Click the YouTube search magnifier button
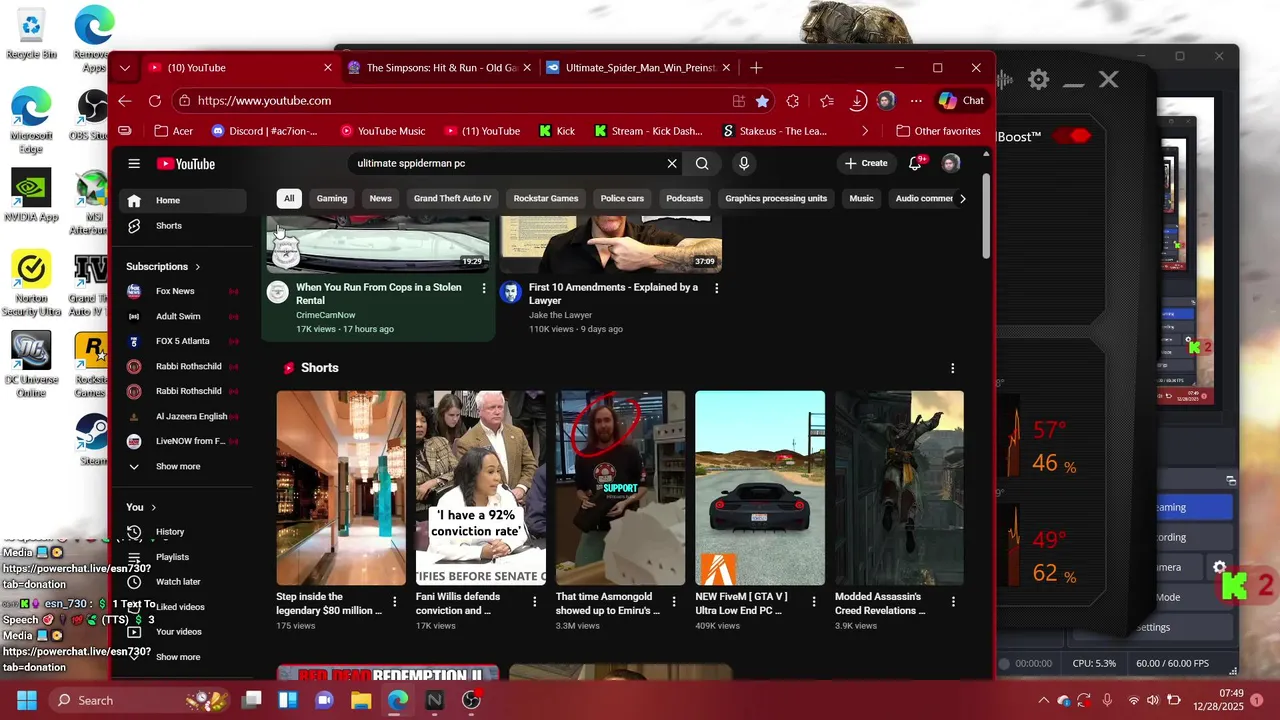This screenshot has height=720, width=1280. 702,164
